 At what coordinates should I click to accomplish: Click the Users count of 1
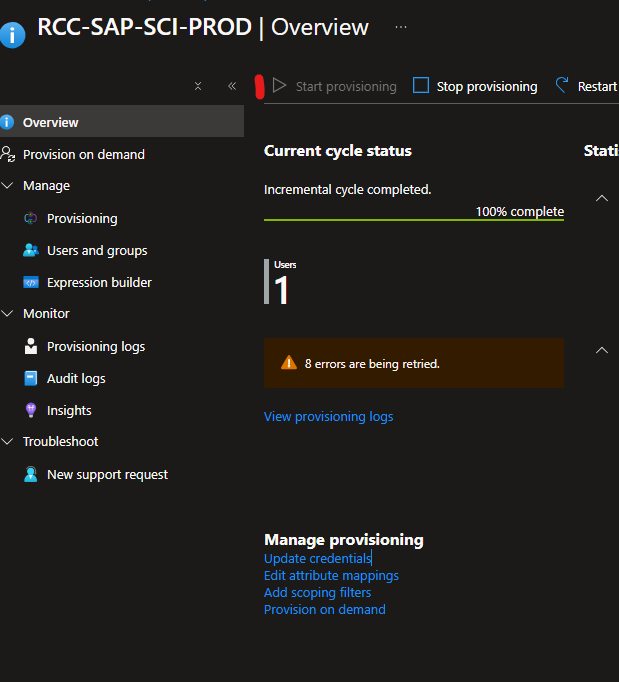281,290
